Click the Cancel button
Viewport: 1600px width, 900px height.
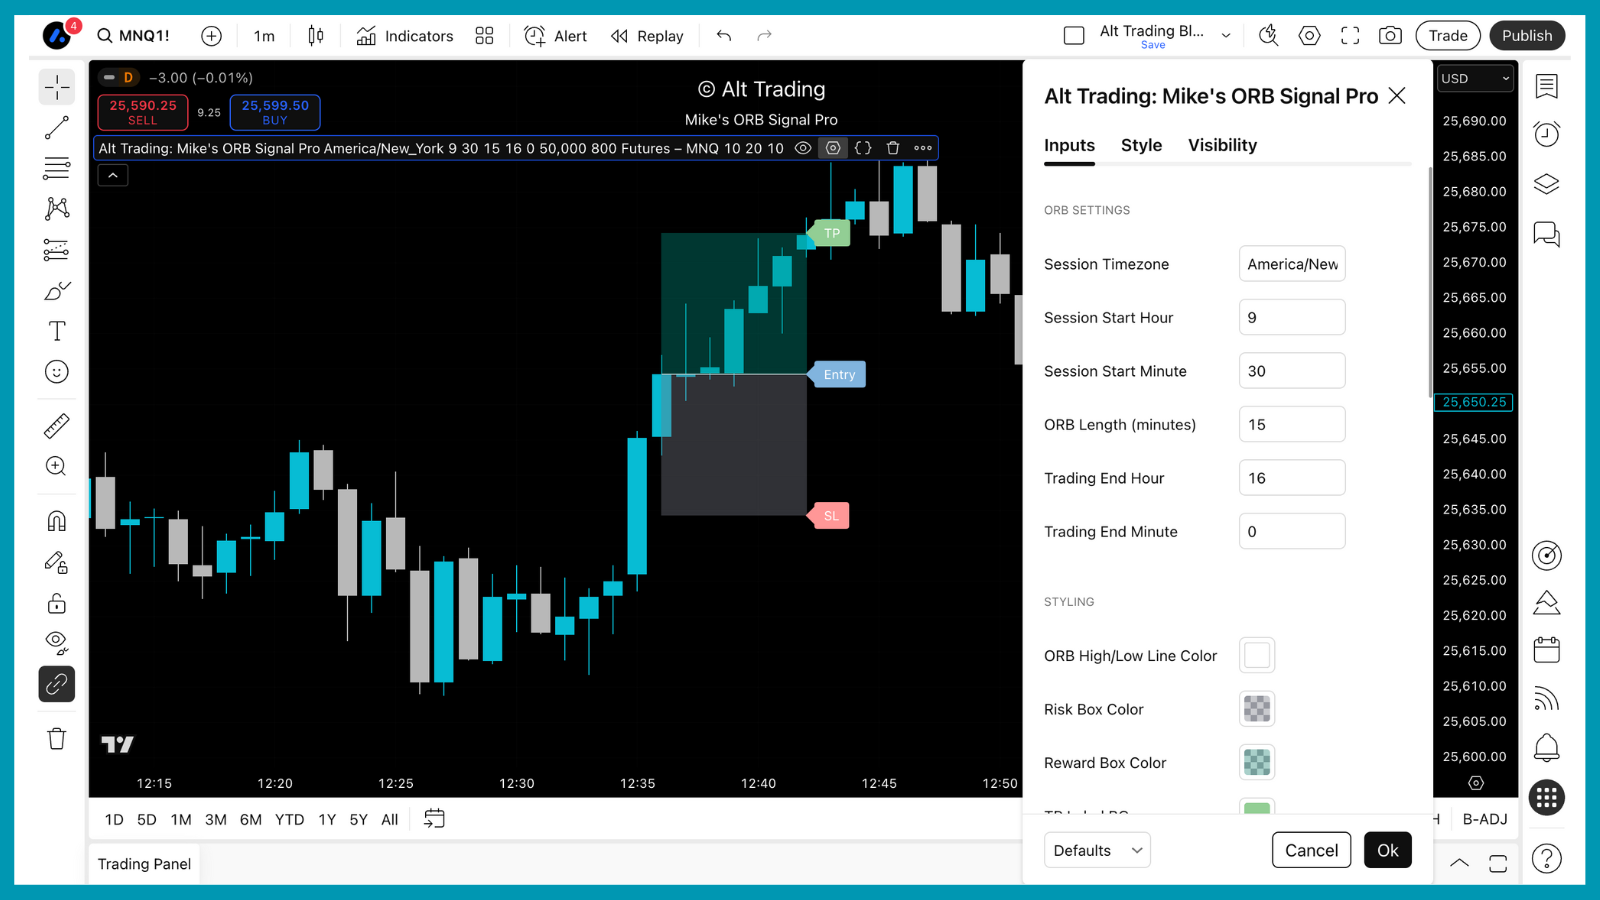pyautogui.click(x=1311, y=850)
